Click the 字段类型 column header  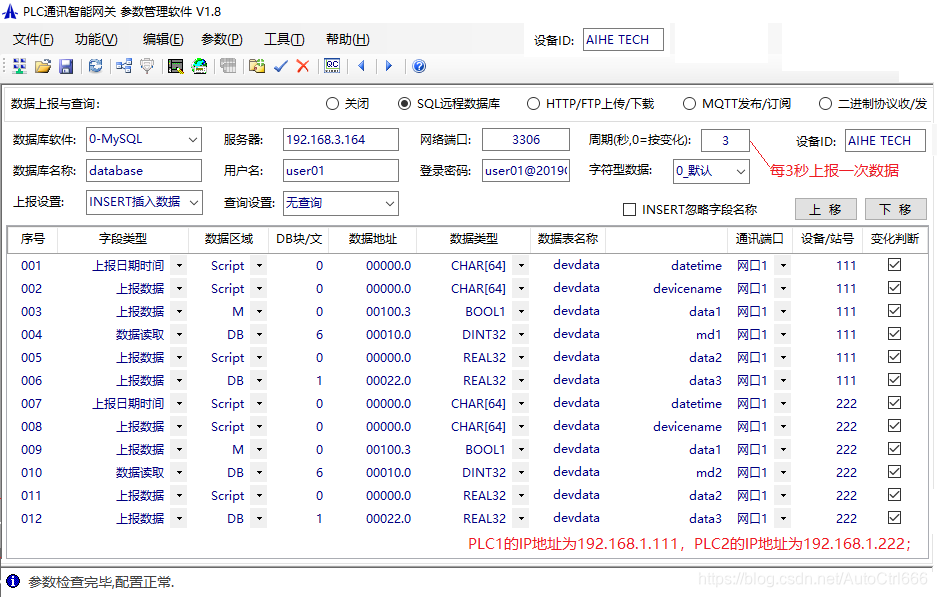123,239
